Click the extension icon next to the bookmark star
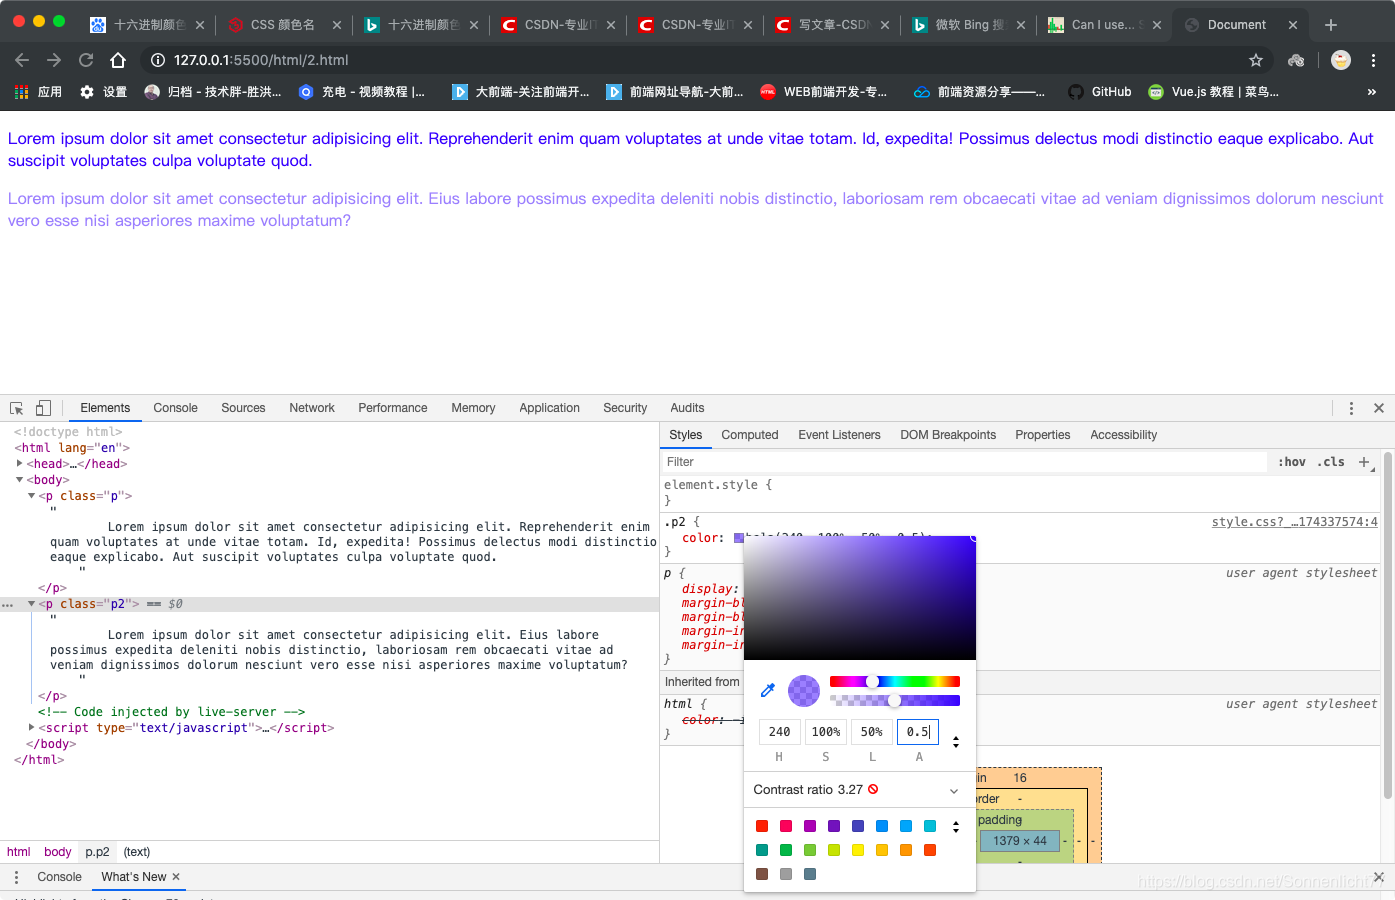The width and height of the screenshot is (1395, 900). [1296, 60]
